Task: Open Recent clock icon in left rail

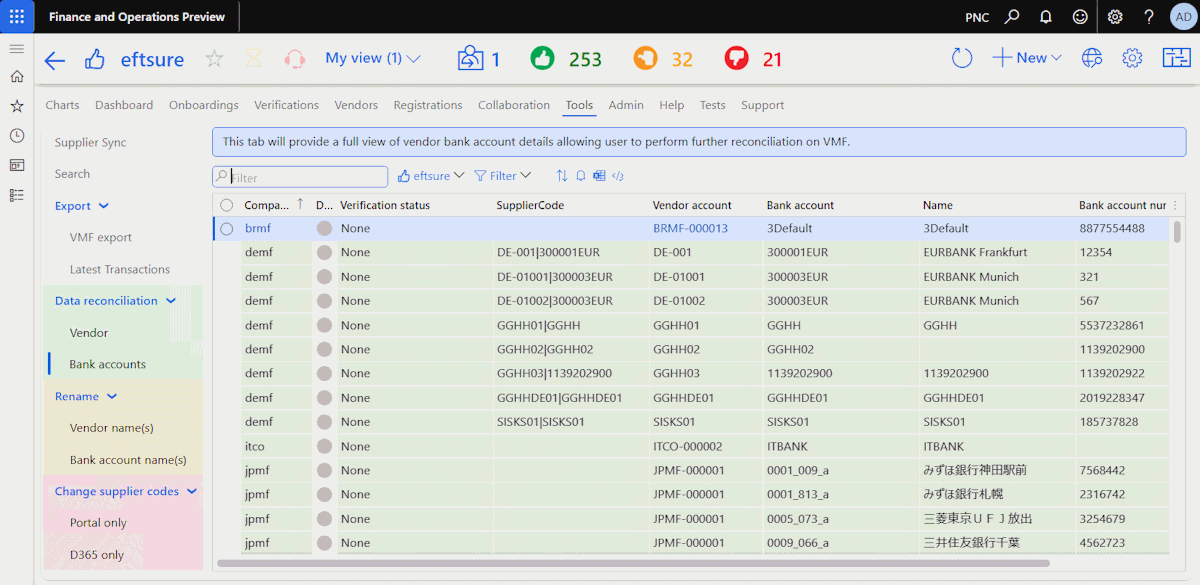Action: pyautogui.click(x=16, y=135)
